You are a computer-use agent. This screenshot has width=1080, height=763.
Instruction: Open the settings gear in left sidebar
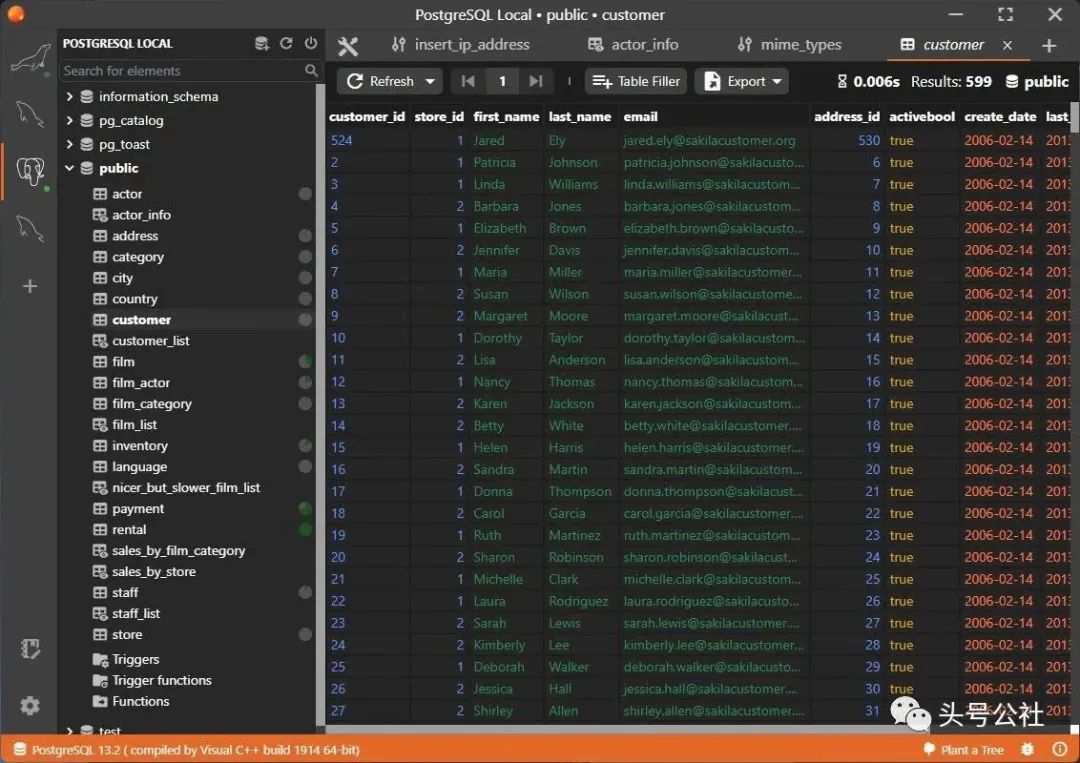[30, 705]
